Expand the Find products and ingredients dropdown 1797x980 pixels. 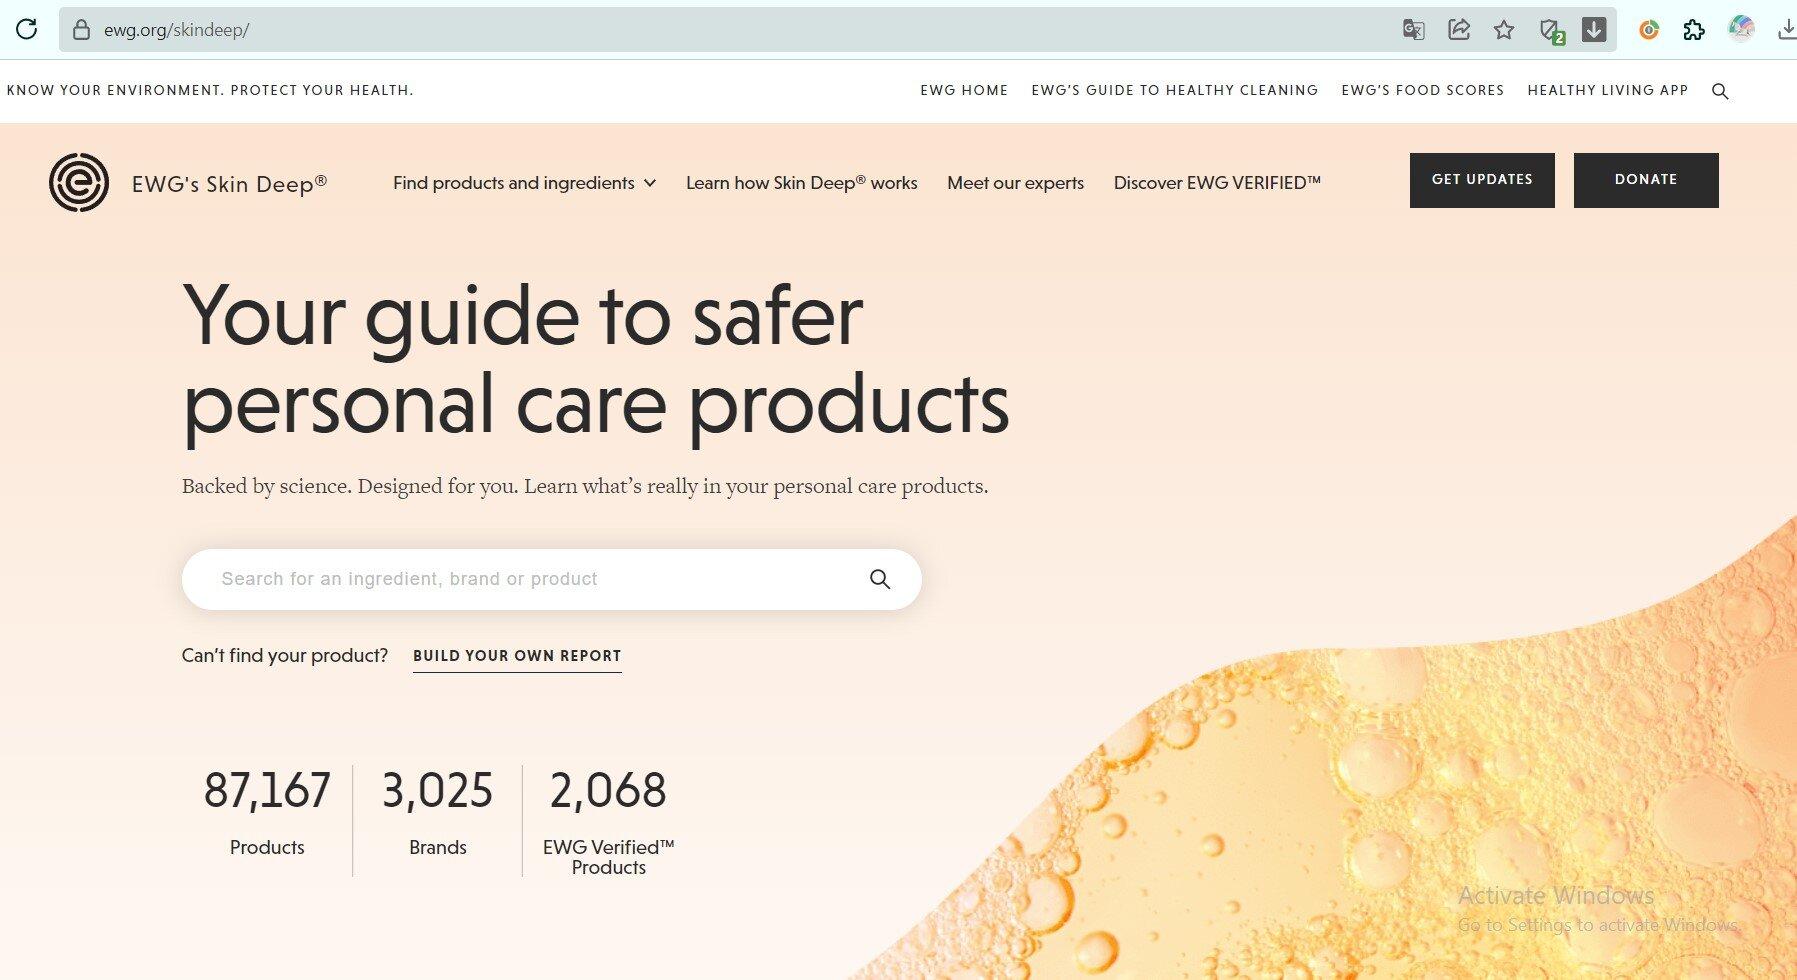(x=524, y=183)
